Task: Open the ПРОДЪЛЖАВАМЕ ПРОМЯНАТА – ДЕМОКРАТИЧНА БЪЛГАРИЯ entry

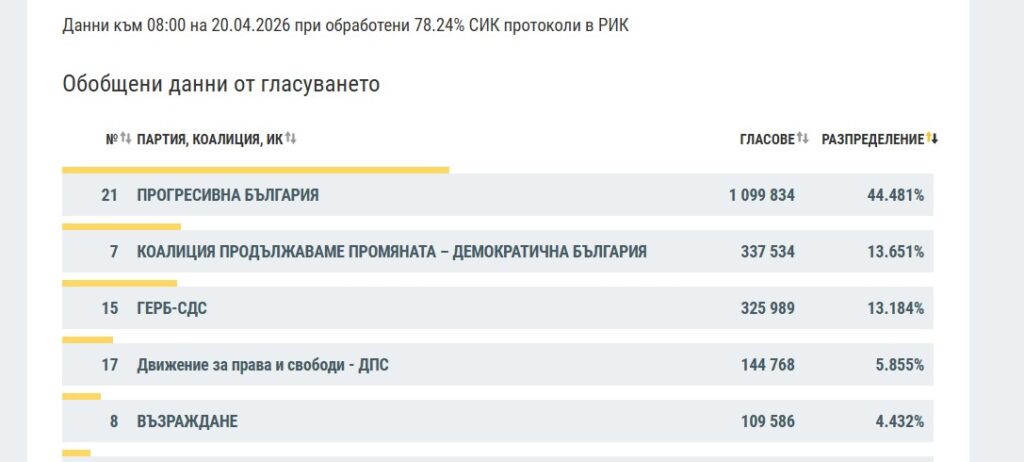Action: pos(391,252)
